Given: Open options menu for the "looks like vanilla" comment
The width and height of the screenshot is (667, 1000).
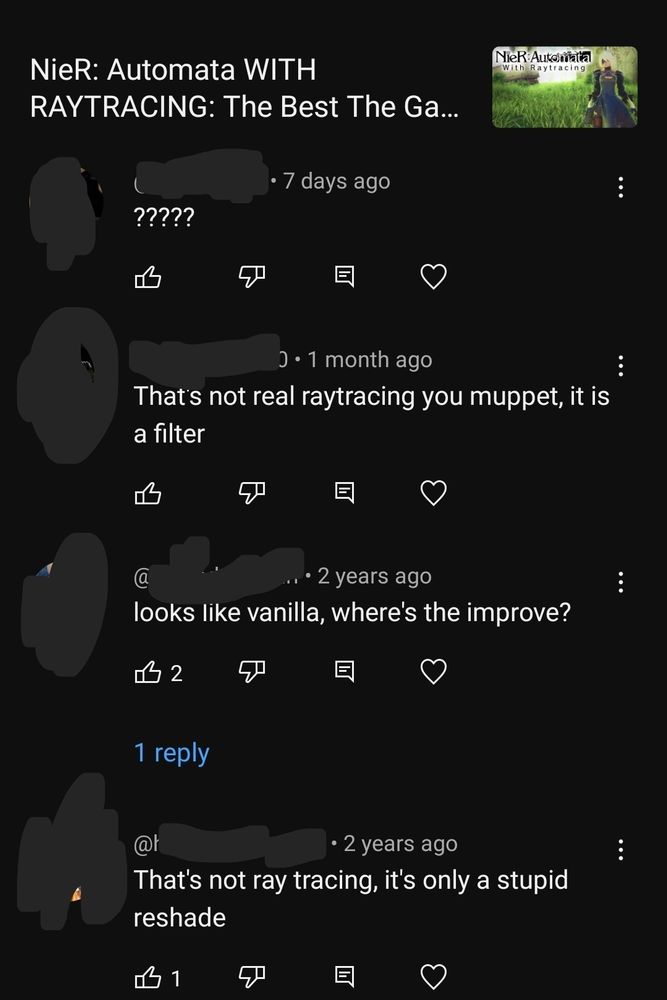Looking at the screenshot, I should [620, 582].
